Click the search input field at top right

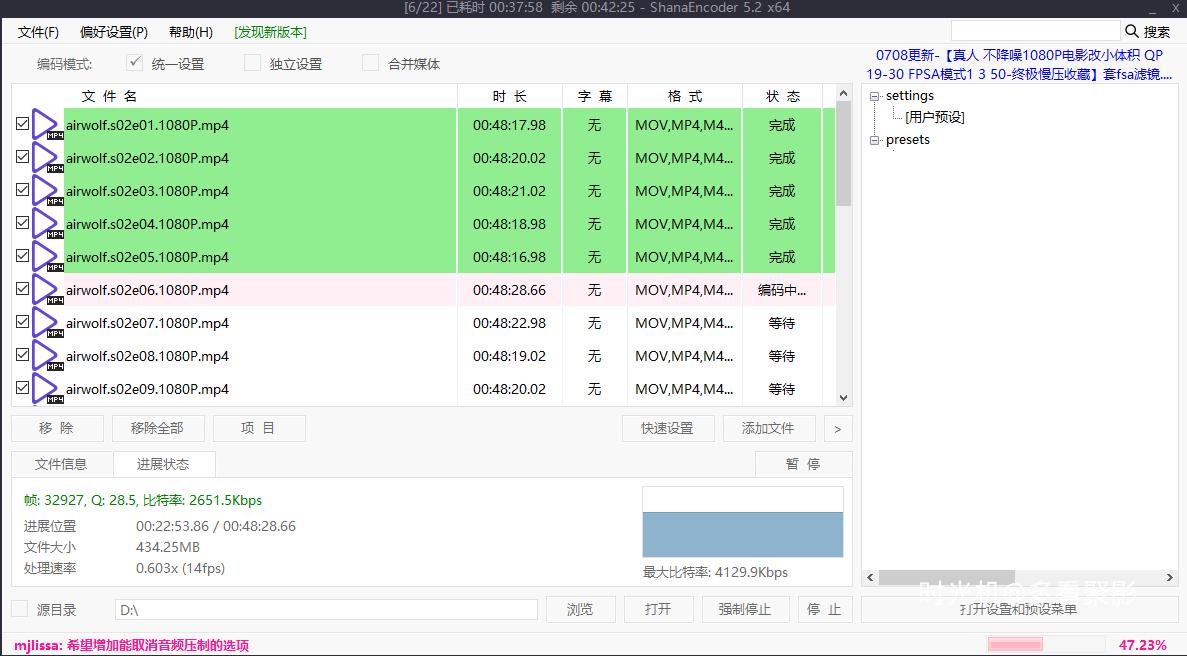coord(1036,30)
